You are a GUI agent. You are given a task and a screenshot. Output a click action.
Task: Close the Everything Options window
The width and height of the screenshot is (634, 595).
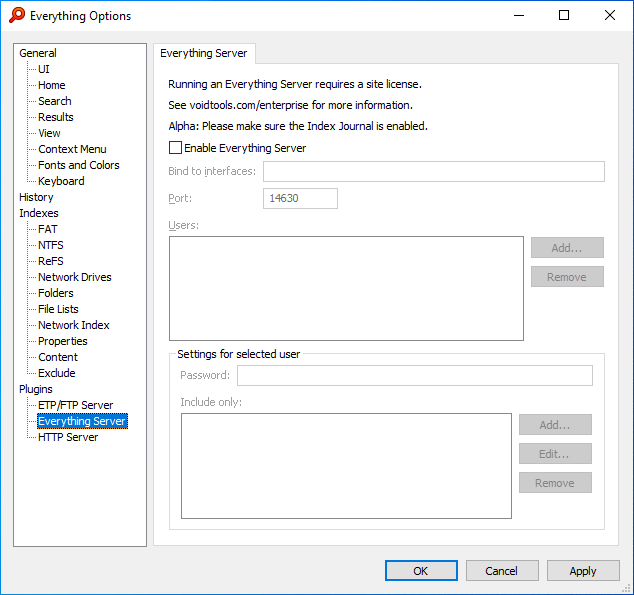[x=610, y=15]
